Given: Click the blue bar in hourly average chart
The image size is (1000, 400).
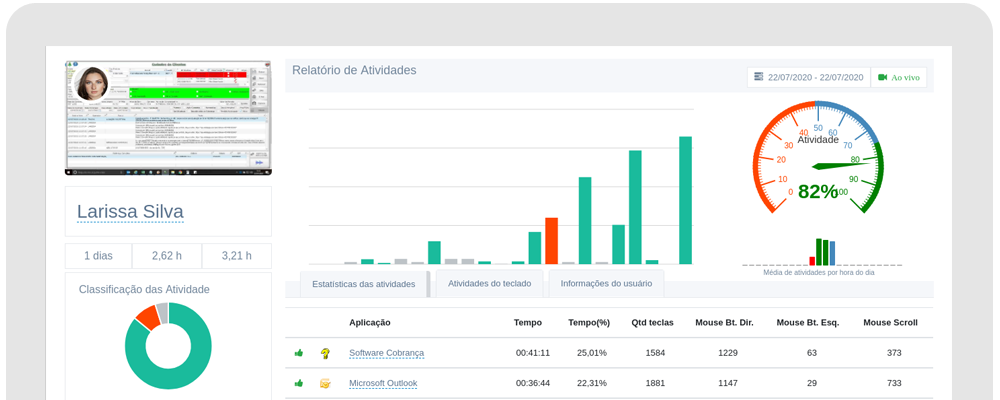Looking at the screenshot, I should pyautogui.click(x=832, y=253).
